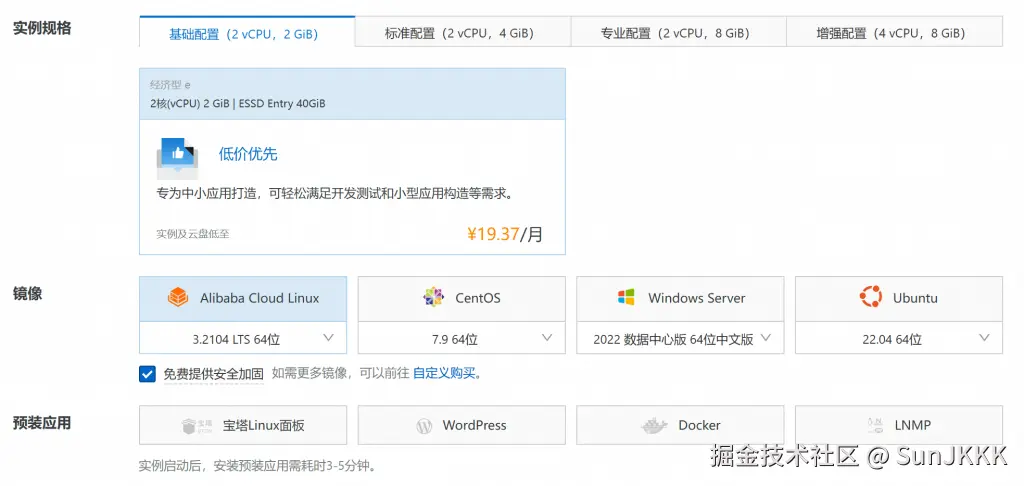Click the 实例规格 section label
This screenshot has height=486, width=1024.
(42, 28)
